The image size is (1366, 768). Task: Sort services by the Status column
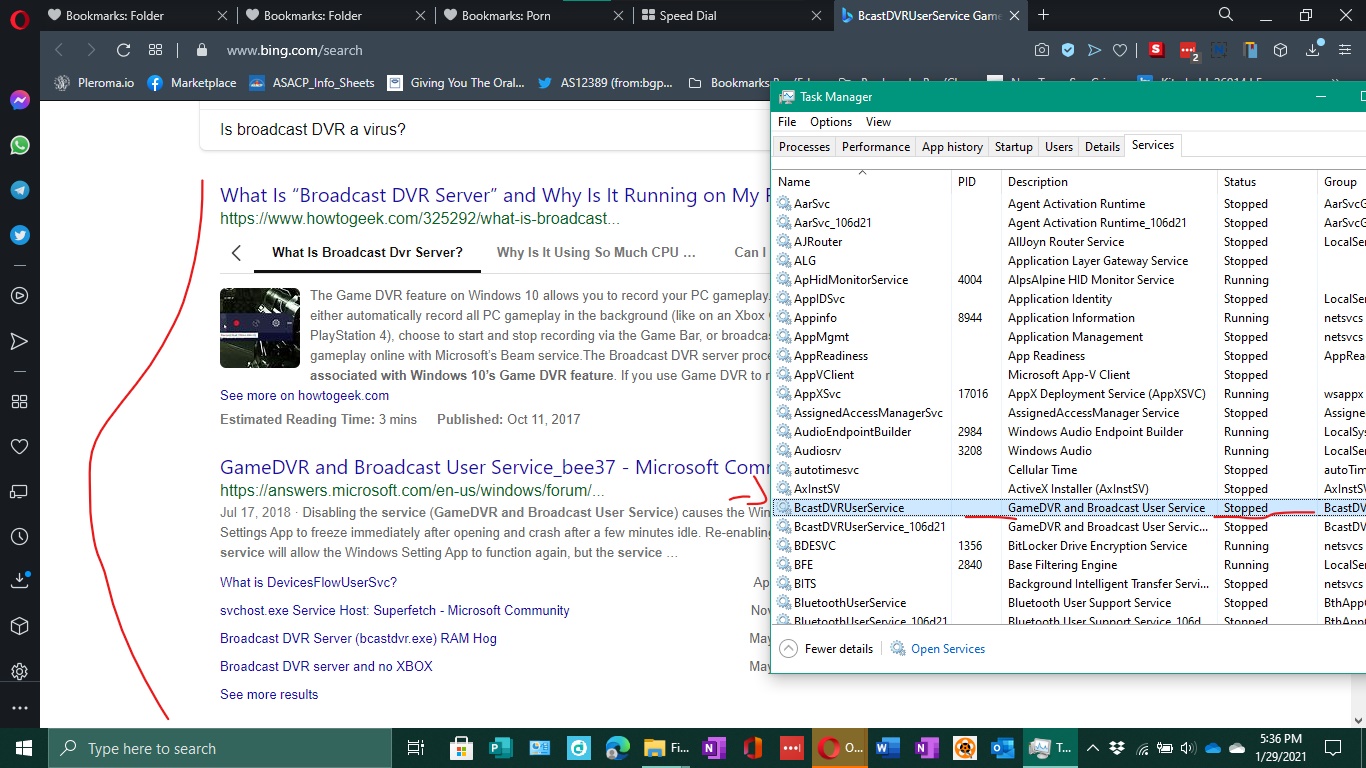click(x=1240, y=182)
